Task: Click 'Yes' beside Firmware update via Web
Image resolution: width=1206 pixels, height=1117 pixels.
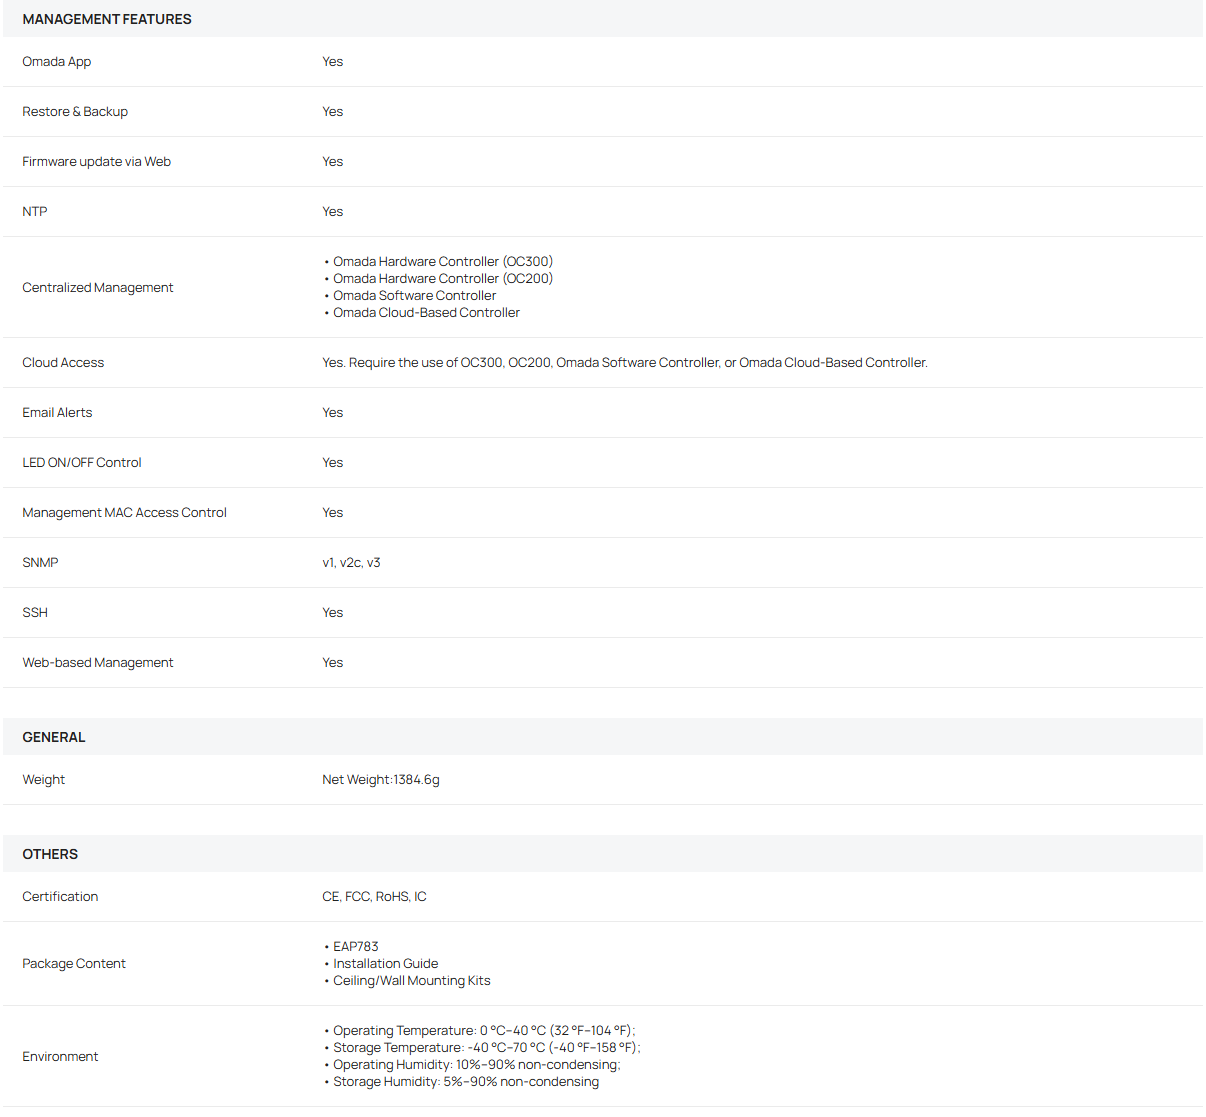Action: coord(333,162)
